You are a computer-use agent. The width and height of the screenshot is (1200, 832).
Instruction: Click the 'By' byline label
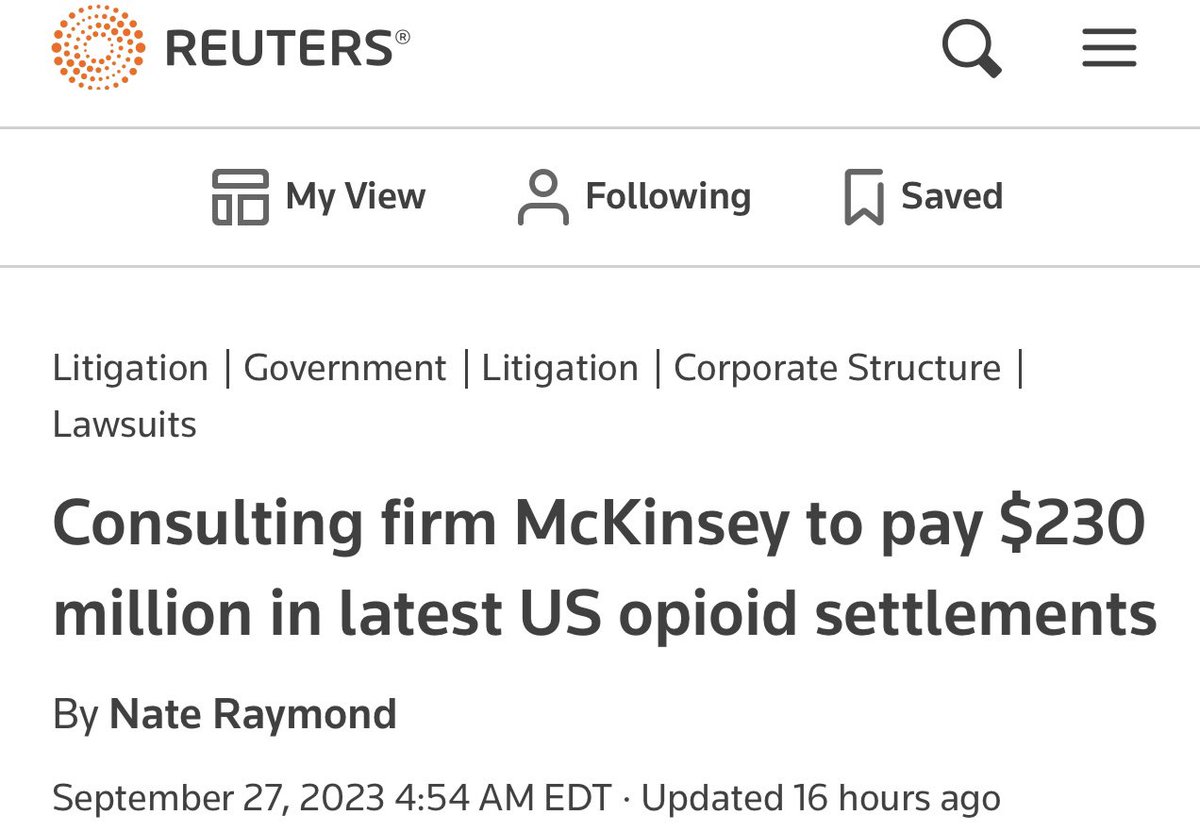[76, 714]
